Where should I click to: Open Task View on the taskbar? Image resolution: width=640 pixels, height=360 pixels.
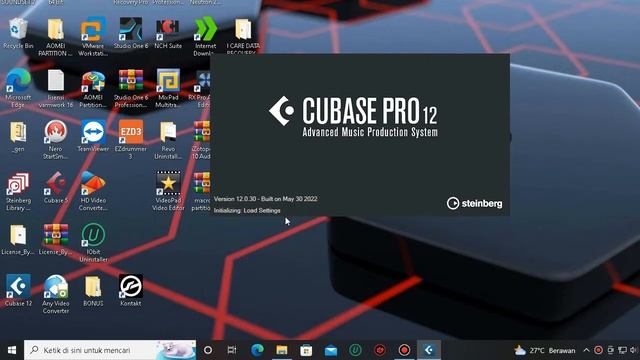[x=232, y=350]
